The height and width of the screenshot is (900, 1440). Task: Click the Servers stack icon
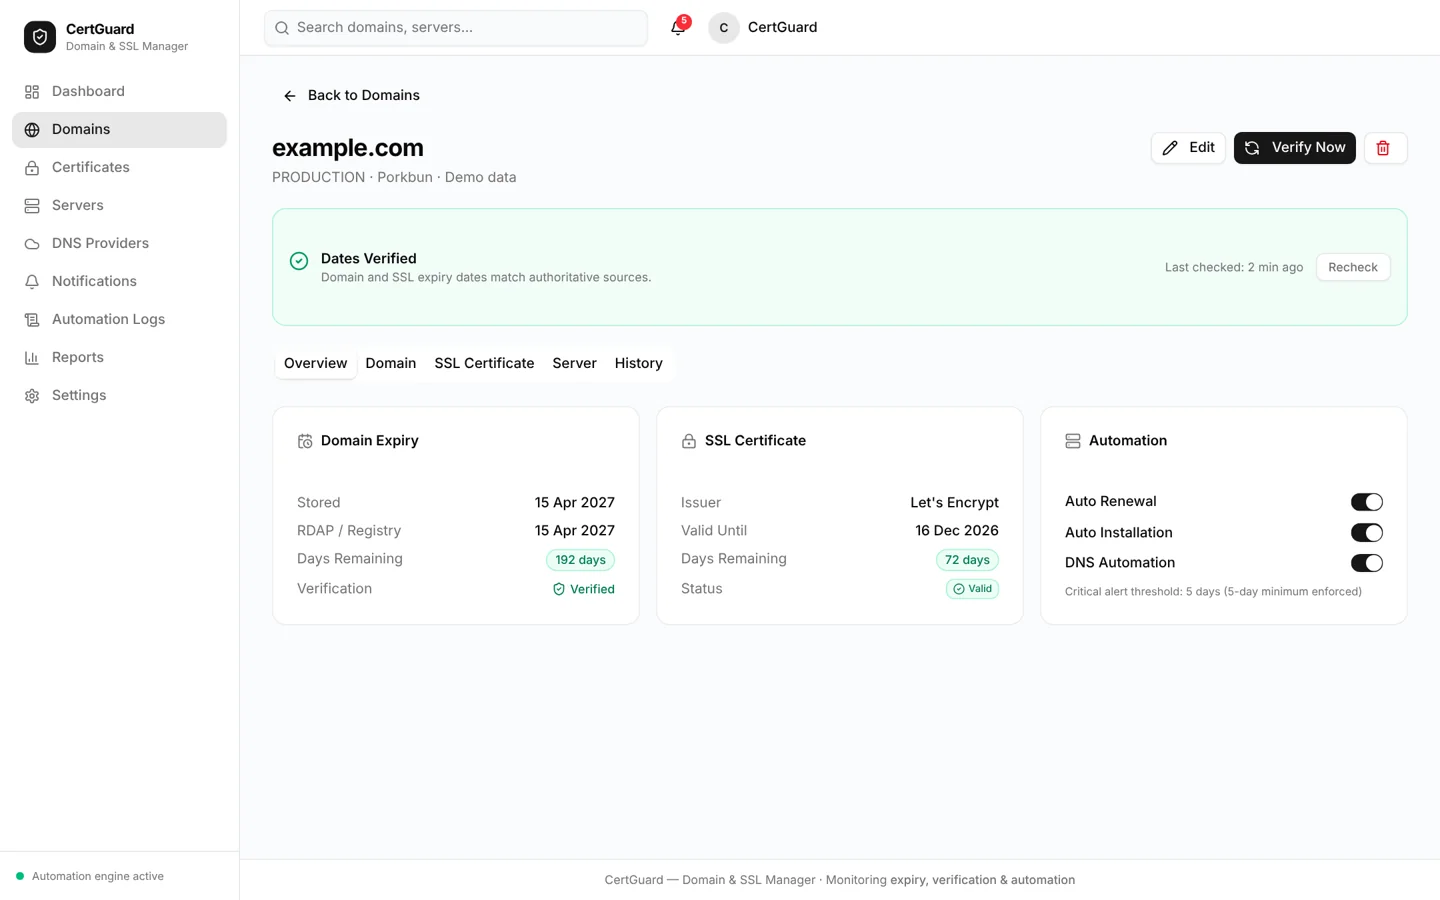32,206
